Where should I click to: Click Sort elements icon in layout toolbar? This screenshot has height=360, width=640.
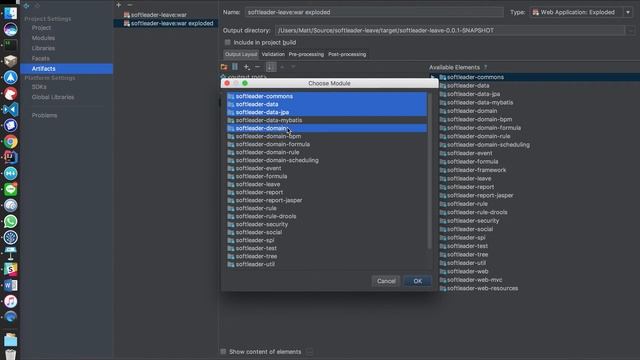coord(271,67)
